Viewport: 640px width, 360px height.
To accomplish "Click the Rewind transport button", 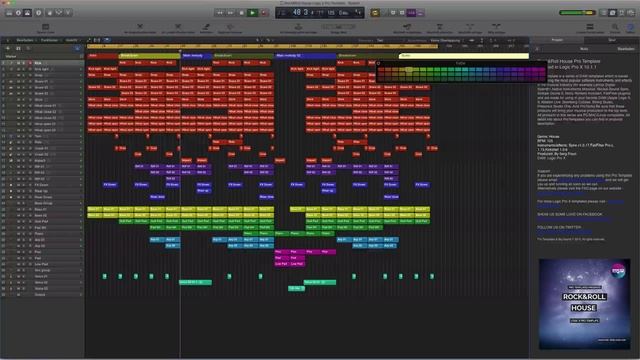I will click(x=220, y=13).
